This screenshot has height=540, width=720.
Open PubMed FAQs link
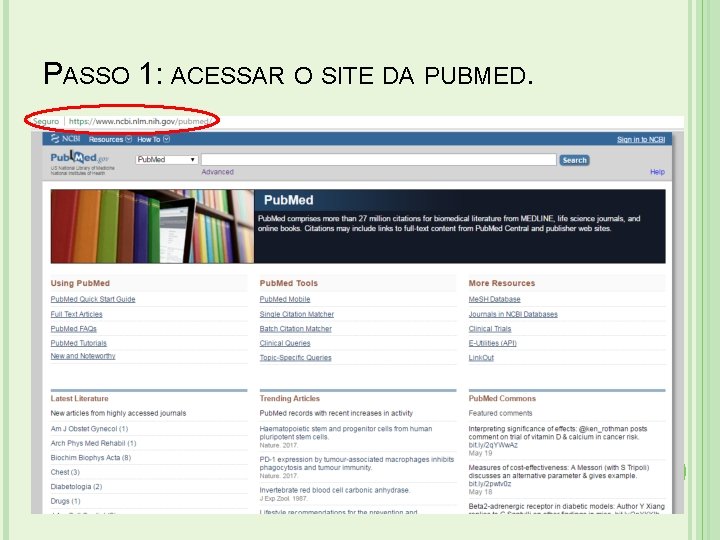click(73, 329)
